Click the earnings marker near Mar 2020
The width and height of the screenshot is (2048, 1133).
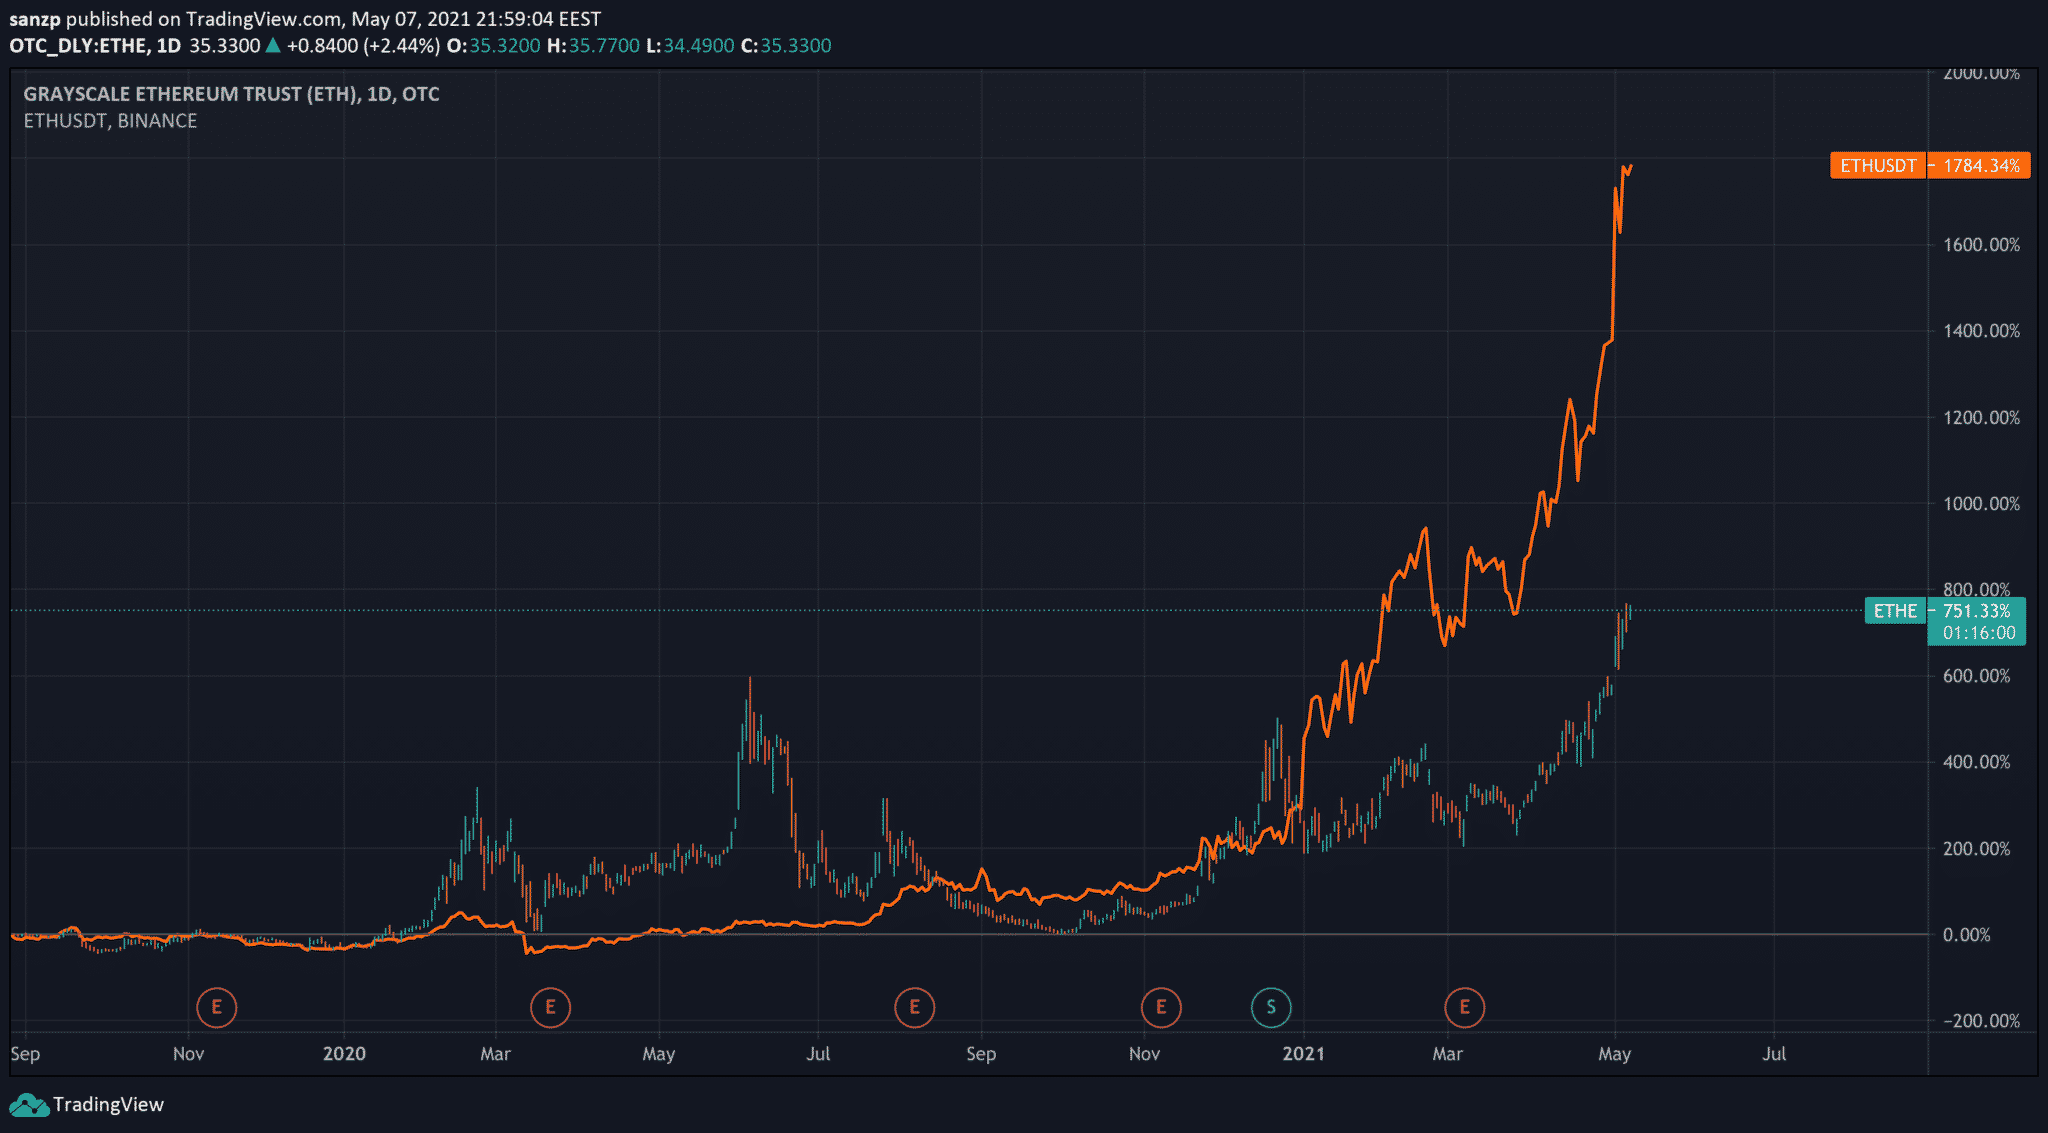tap(550, 1007)
